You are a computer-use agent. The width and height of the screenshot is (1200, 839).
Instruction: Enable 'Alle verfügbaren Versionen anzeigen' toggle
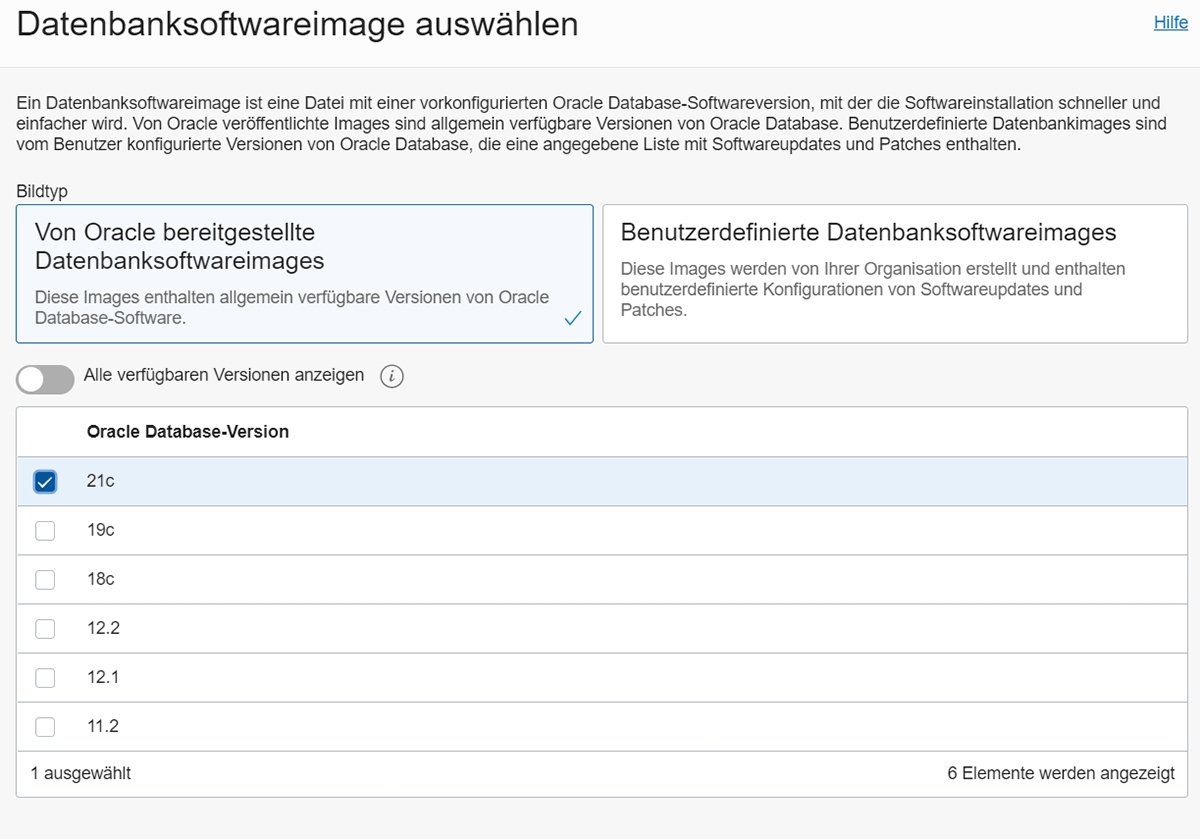pyautogui.click(x=45, y=380)
